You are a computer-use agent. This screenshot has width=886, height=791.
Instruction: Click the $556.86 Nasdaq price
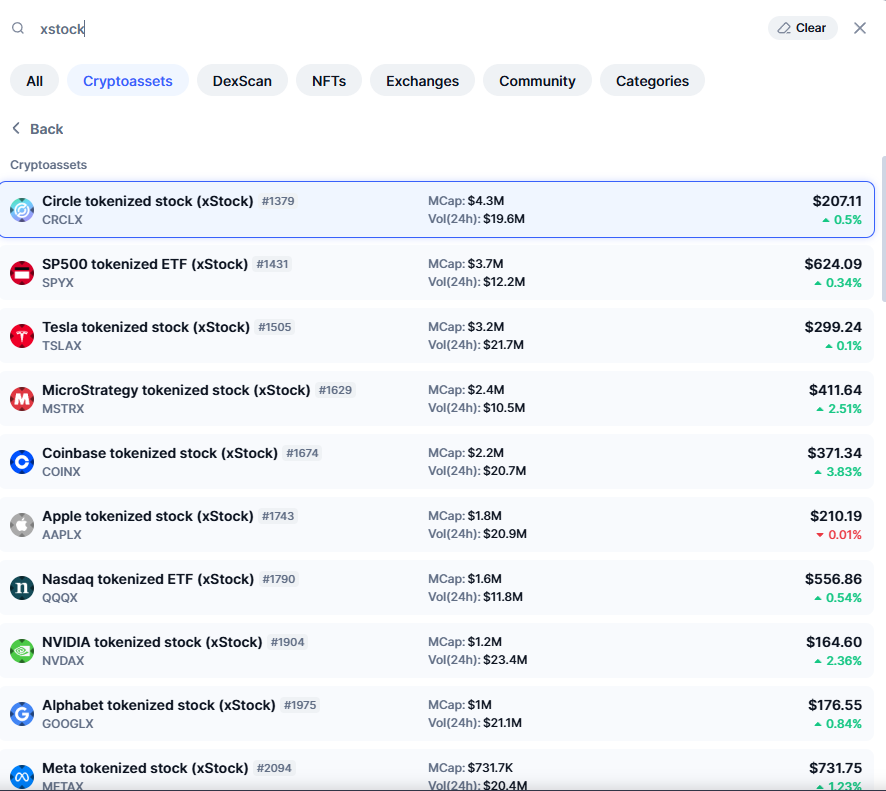coord(833,579)
